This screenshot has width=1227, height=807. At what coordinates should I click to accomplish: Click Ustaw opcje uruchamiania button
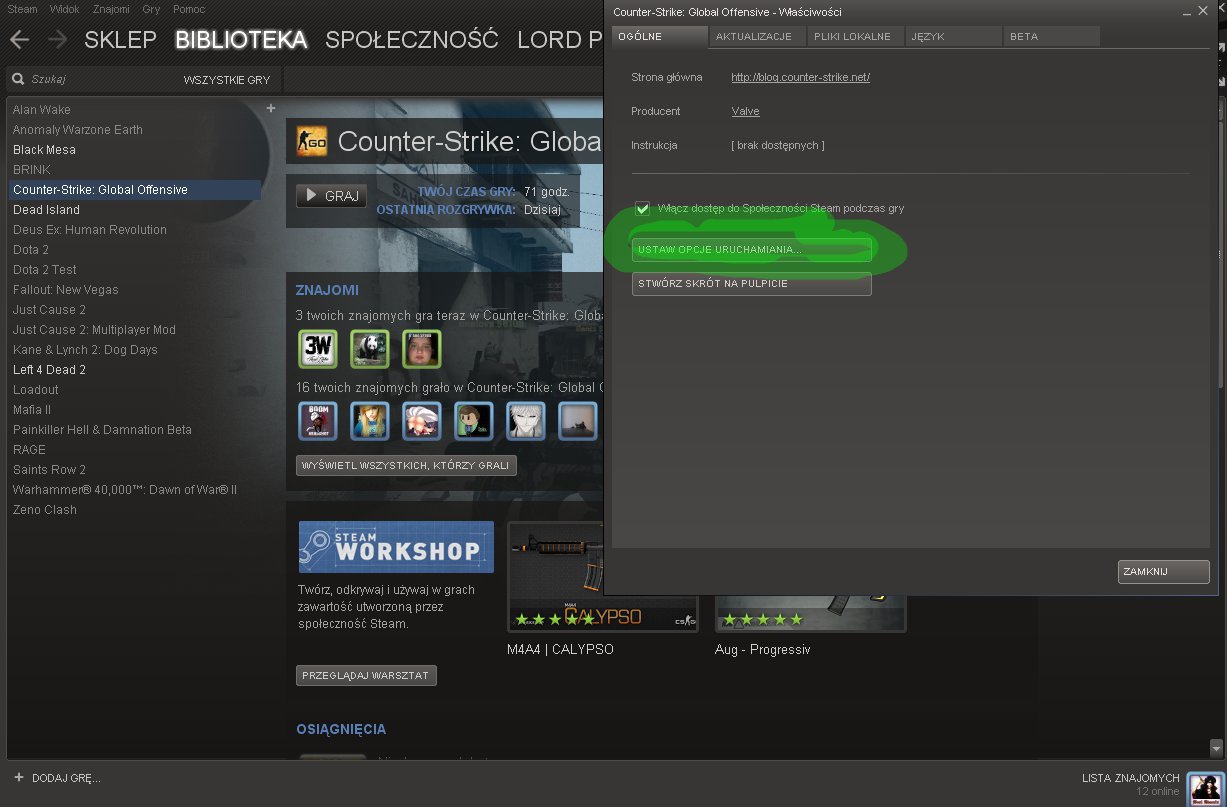(751, 249)
